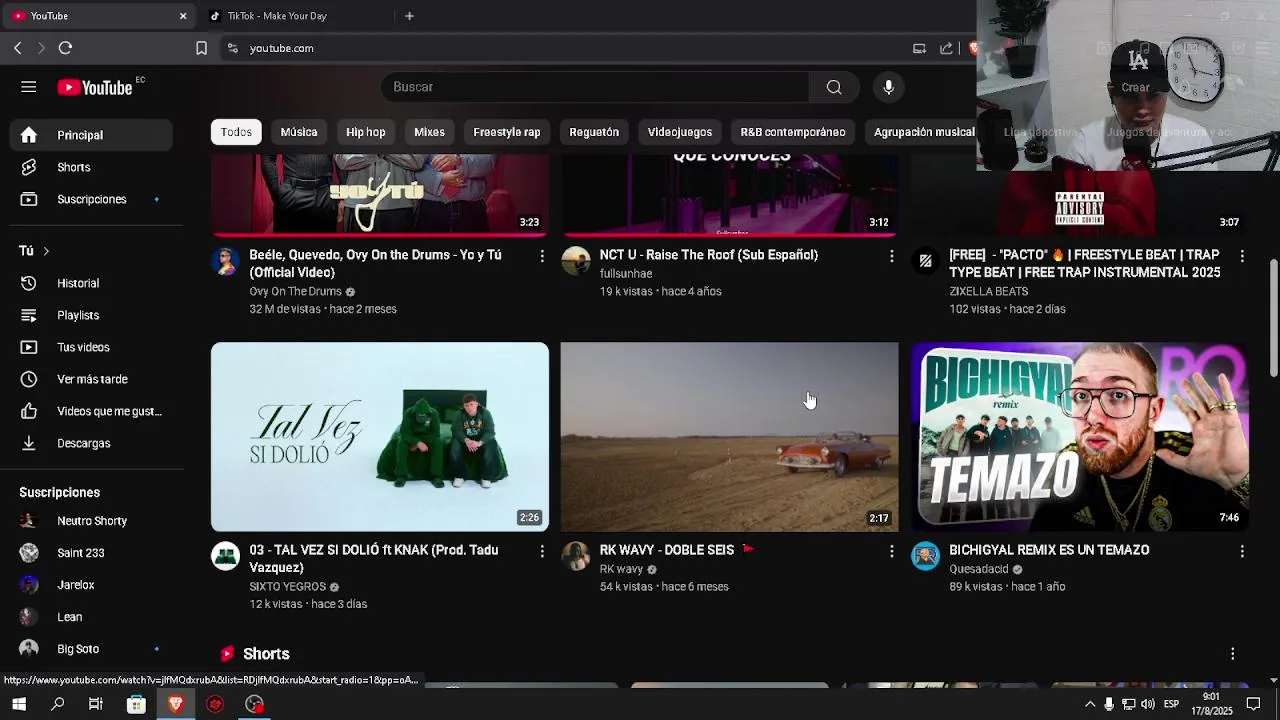Click Brave browser taskbar icon
The width and height of the screenshot is (1280, 720).
pyautogui.click(x=176, y=704)
